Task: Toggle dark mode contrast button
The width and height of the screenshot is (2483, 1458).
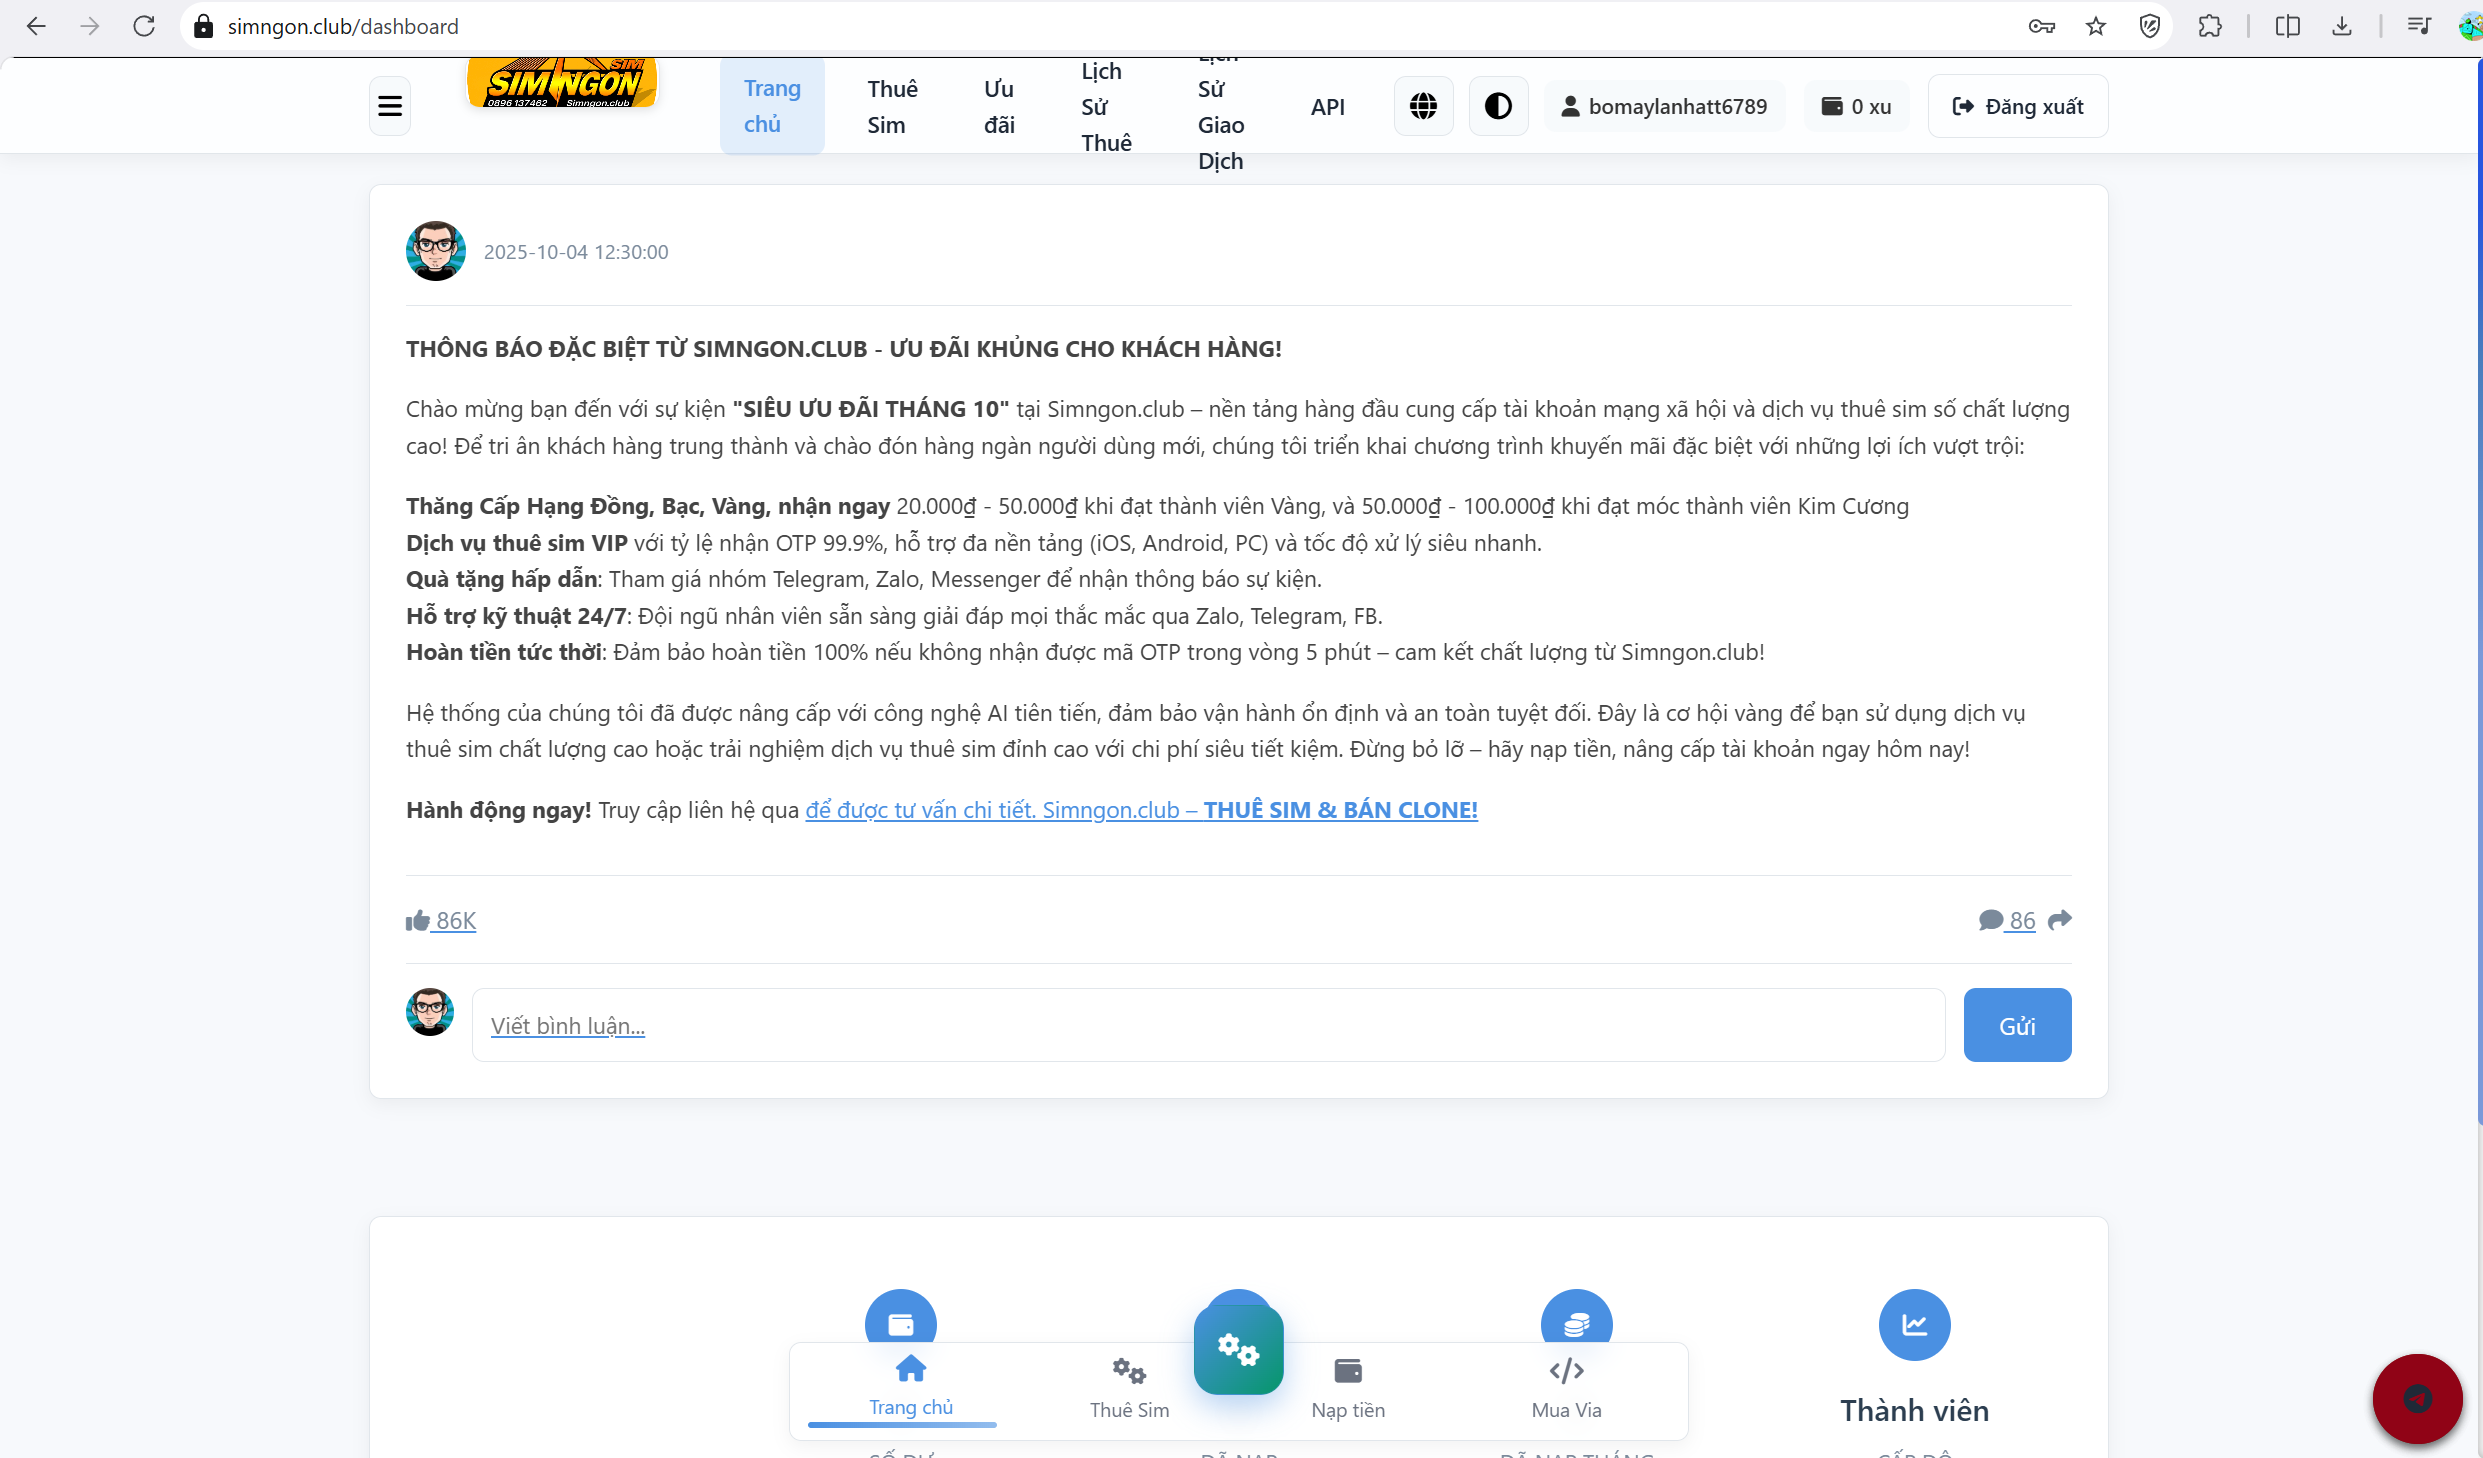Action: coord(1498,106)
